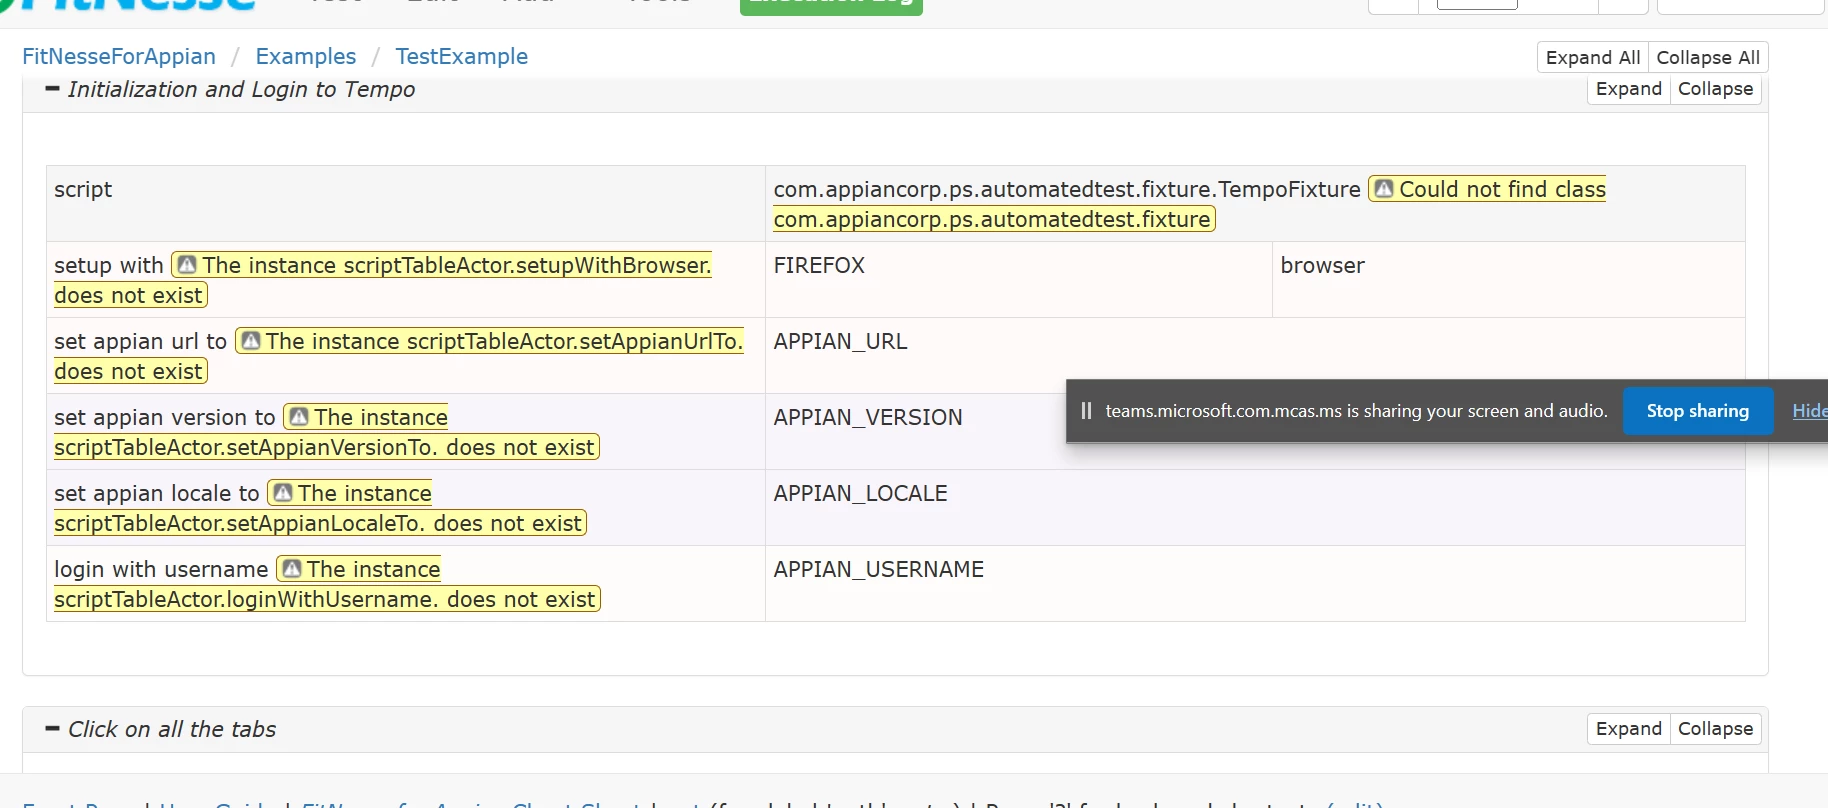This screenshot has height=808, width=1828.
Task: Click 'setAppianVersionTo. does not exist' error message
Action: point(327,432)
